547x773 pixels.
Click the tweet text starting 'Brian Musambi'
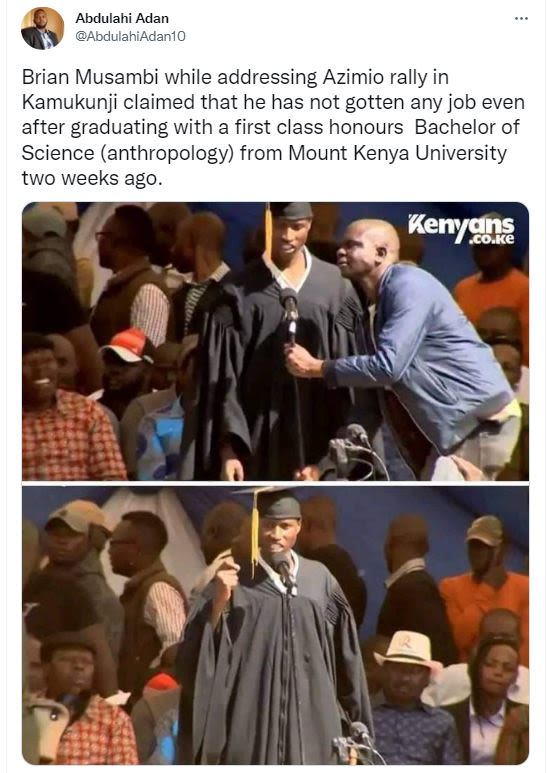[x=273, y=127]
